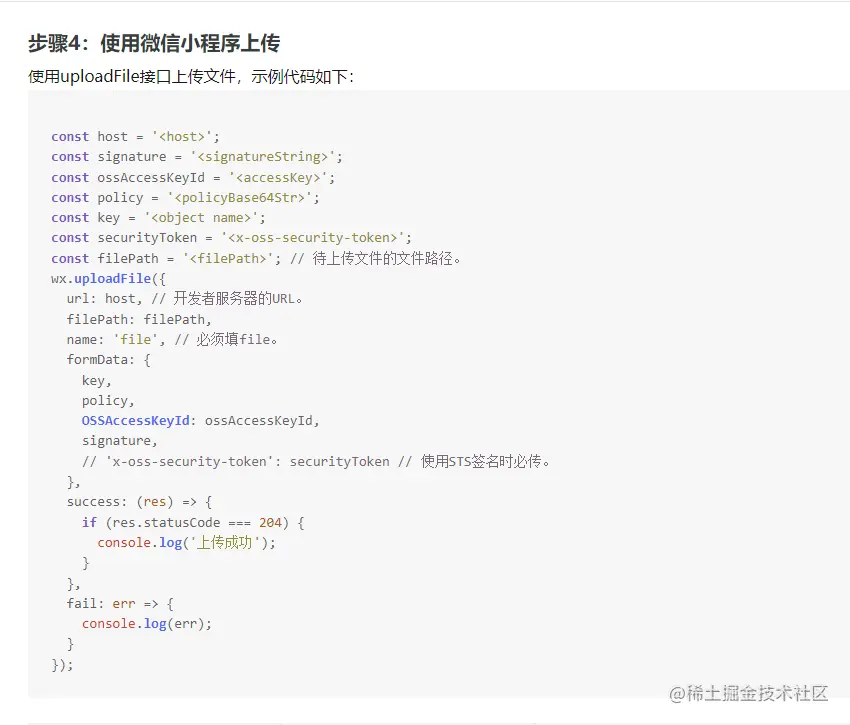The image size is (850, 725).
Task: Select the key field inside formData
Action: (x=91, y=380)
